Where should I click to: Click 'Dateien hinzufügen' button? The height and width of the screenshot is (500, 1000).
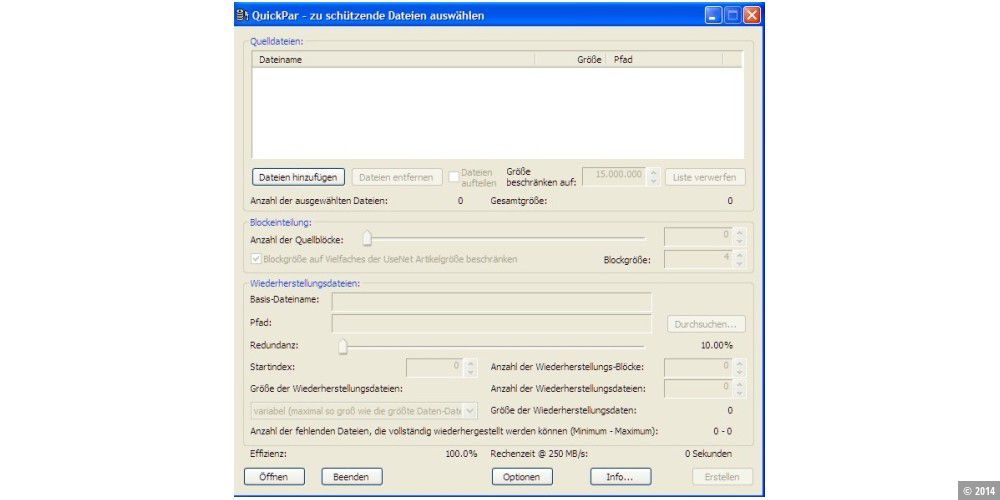[298, 176]
